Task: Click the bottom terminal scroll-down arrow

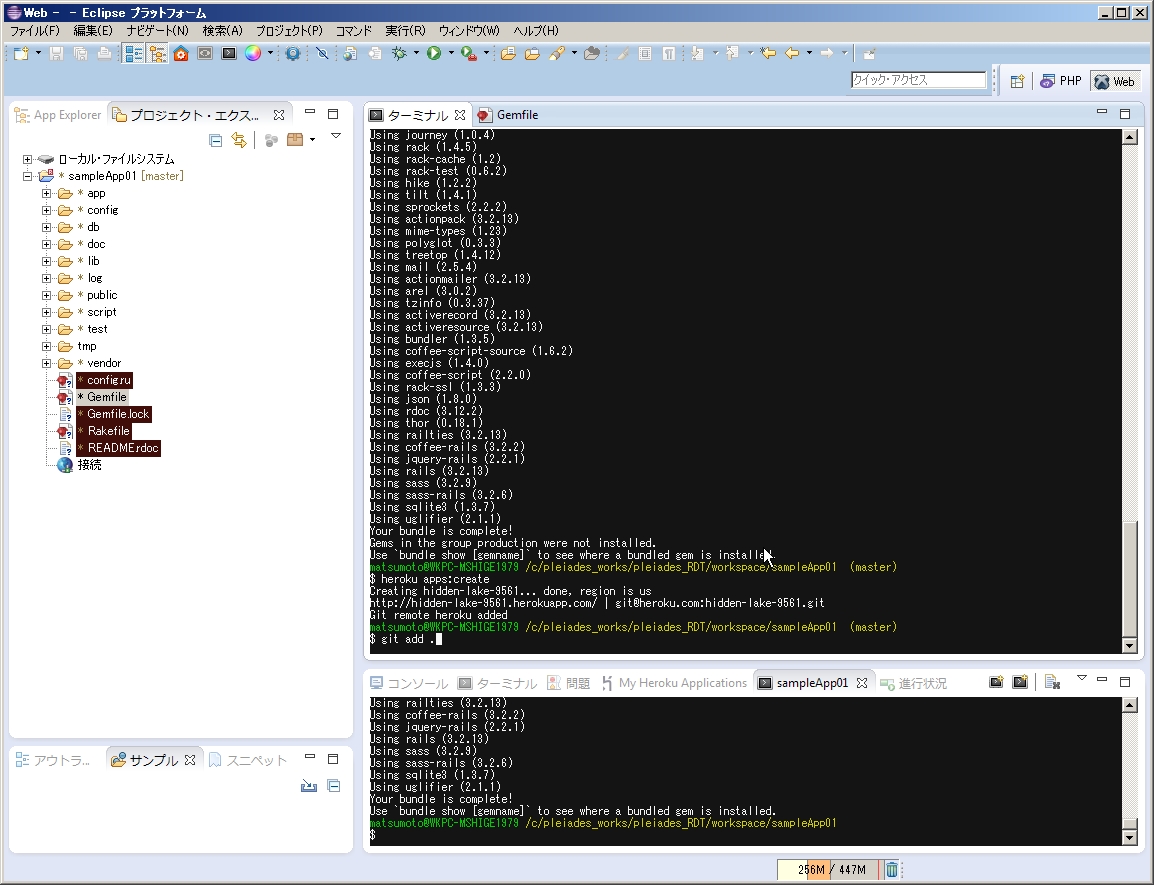Action: point(1129,838)
